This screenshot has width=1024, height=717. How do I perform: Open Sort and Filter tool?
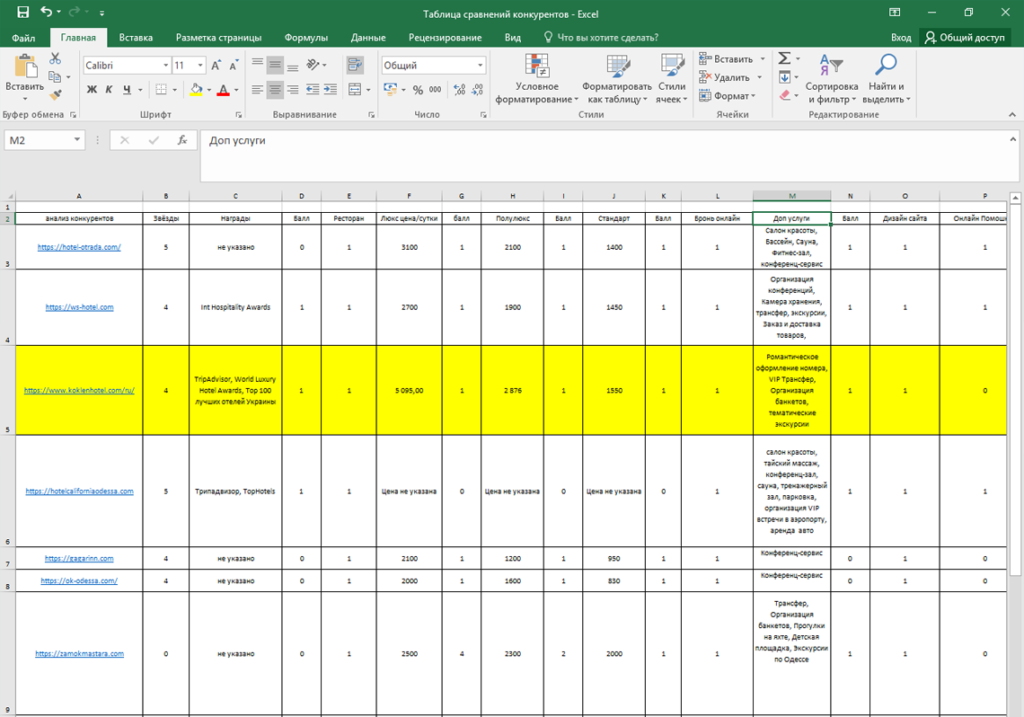[x=831, y=78]
